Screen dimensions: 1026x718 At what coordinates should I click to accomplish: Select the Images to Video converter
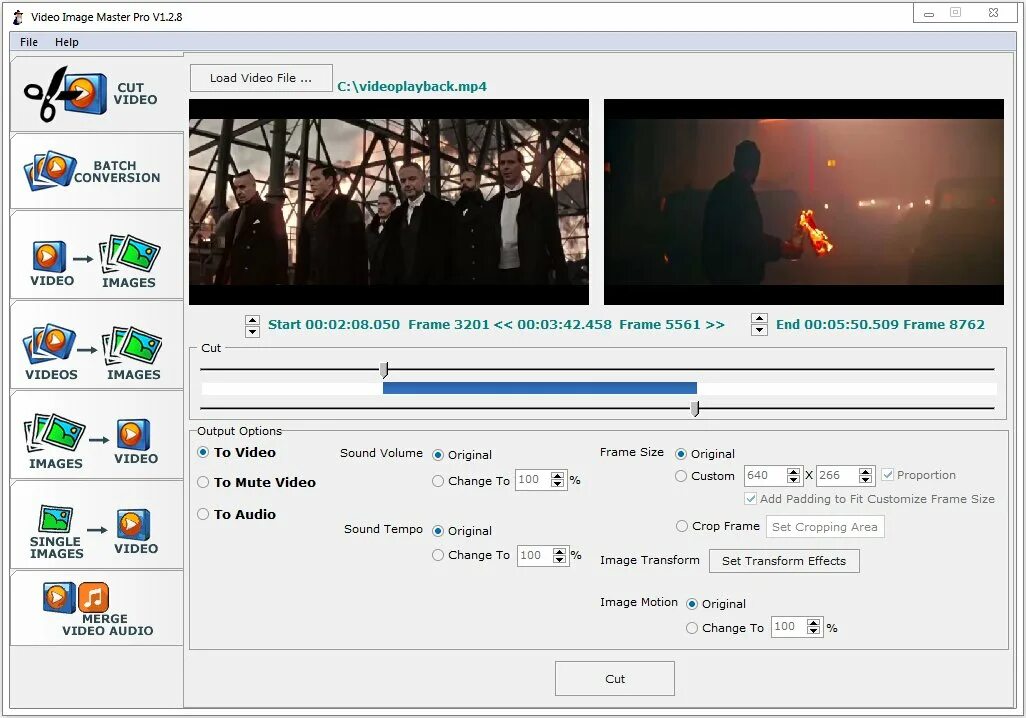(x=95, y=435)
